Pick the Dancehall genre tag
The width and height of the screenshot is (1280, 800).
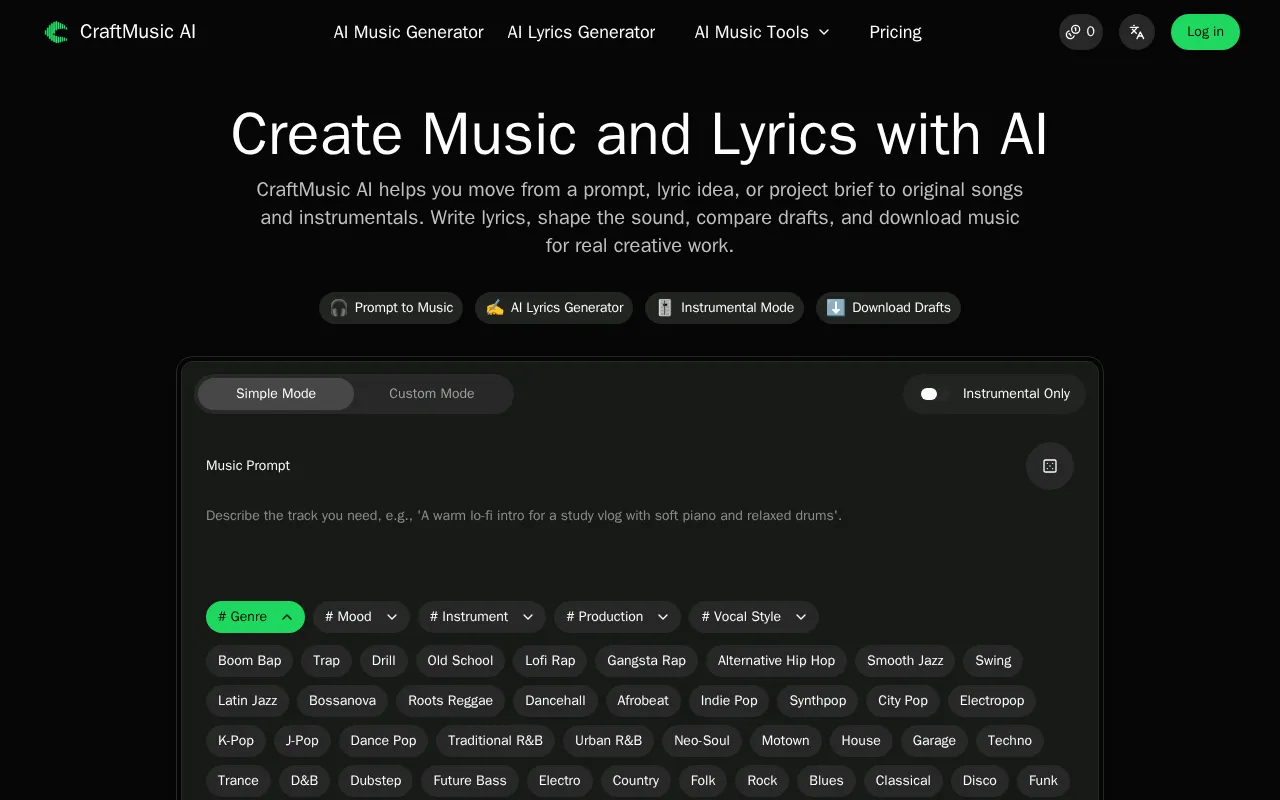coord(555,701)
